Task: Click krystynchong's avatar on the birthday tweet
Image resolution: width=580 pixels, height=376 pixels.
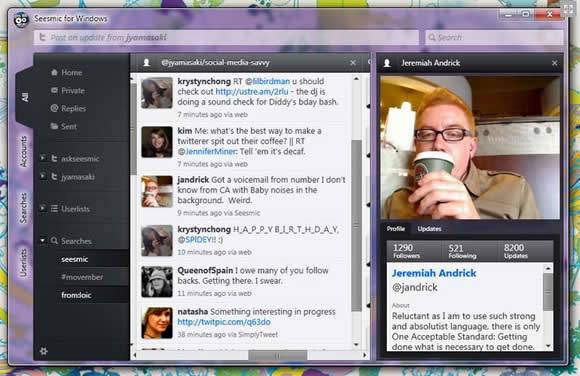Action: click(x=157, y=241)
